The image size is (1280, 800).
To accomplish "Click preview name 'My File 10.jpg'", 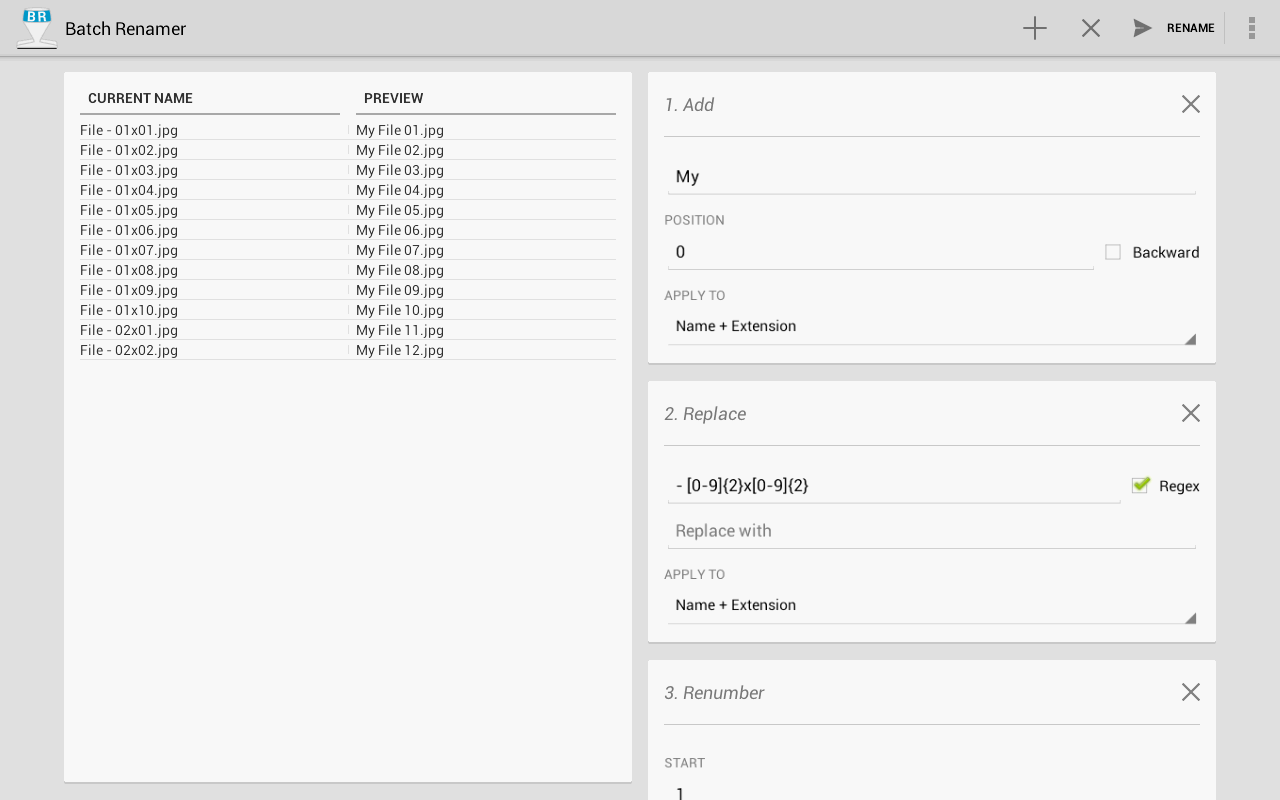I will coord(400,310).
